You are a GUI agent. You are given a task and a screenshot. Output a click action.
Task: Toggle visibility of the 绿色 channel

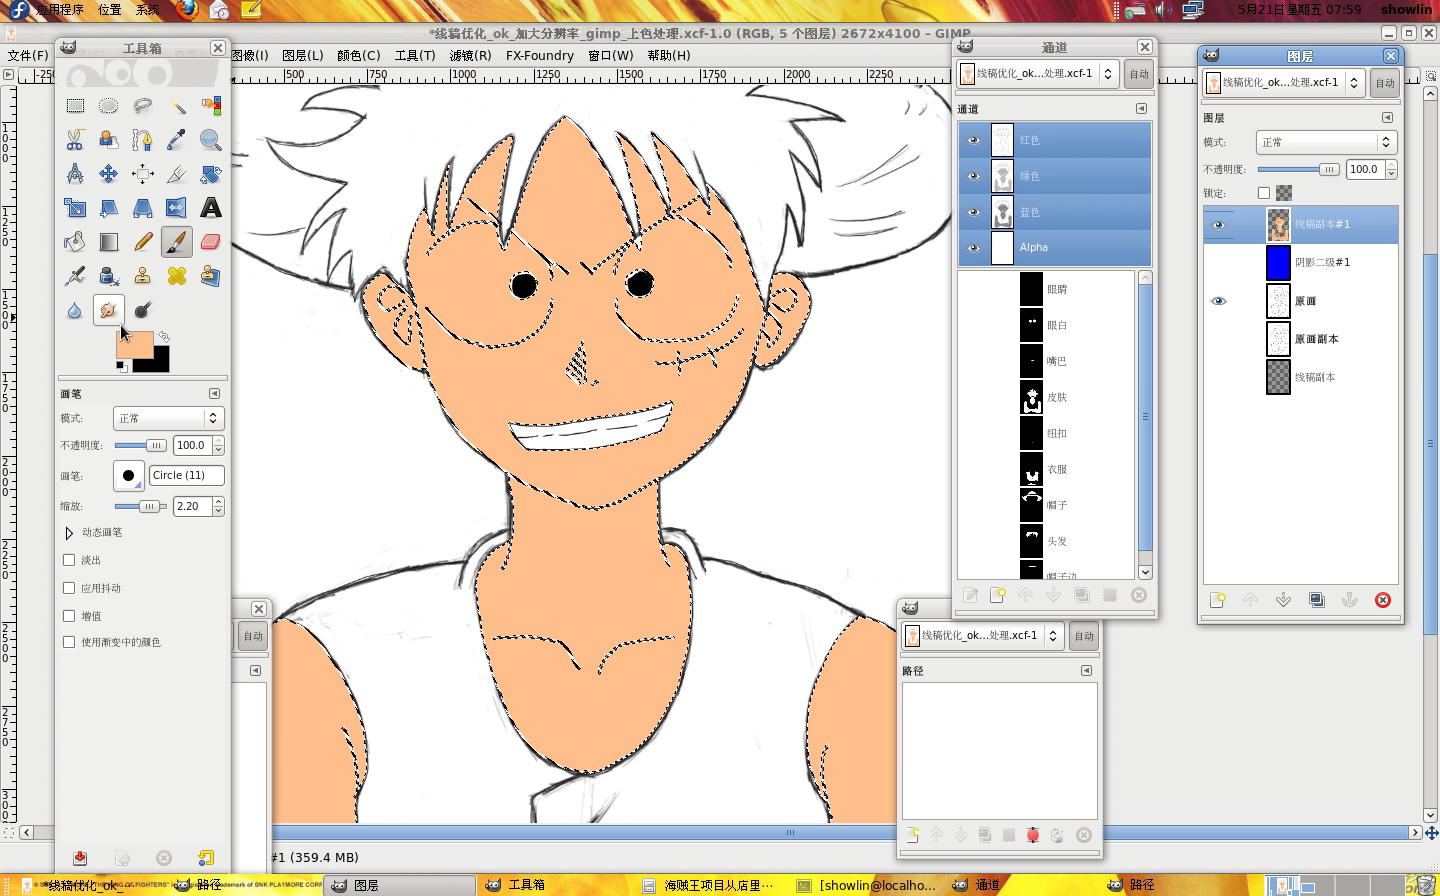pyautogui.click(x=973, y=176)
